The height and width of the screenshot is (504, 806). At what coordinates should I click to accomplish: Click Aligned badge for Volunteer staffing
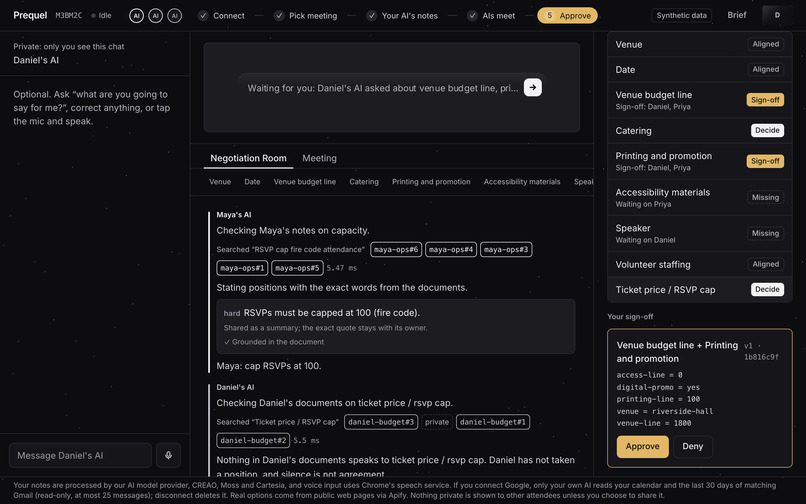click(765, 264)
